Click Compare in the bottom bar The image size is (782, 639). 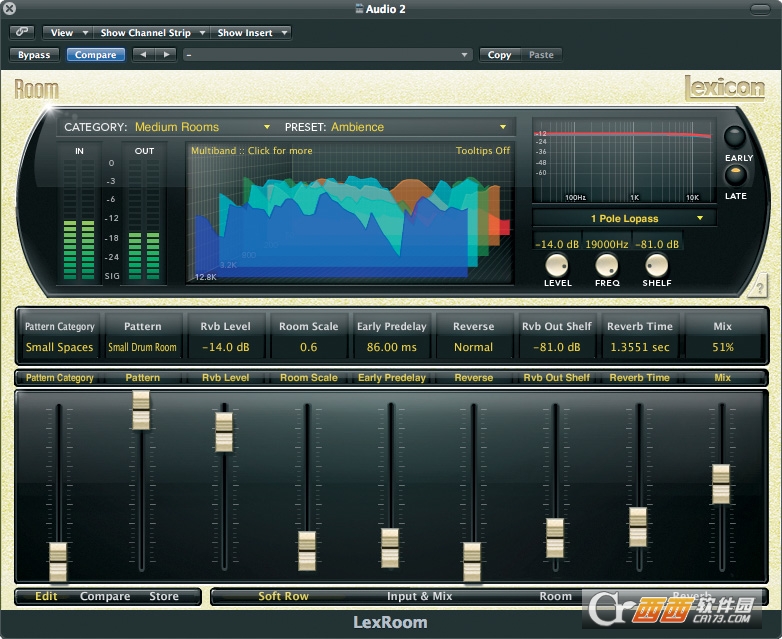(x=105, y=596)
